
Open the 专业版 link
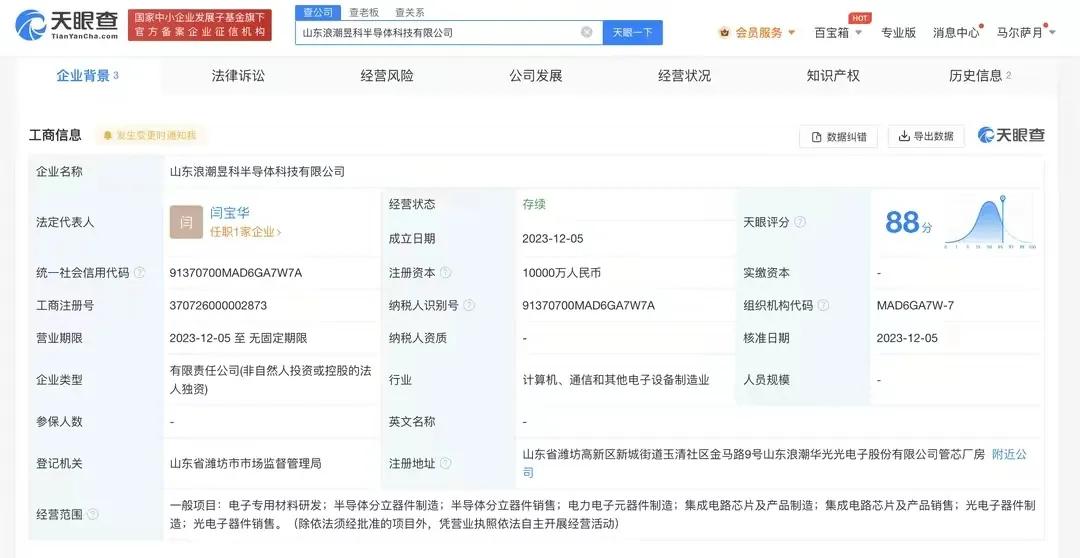pyautogui.click(x=898, y=32)
